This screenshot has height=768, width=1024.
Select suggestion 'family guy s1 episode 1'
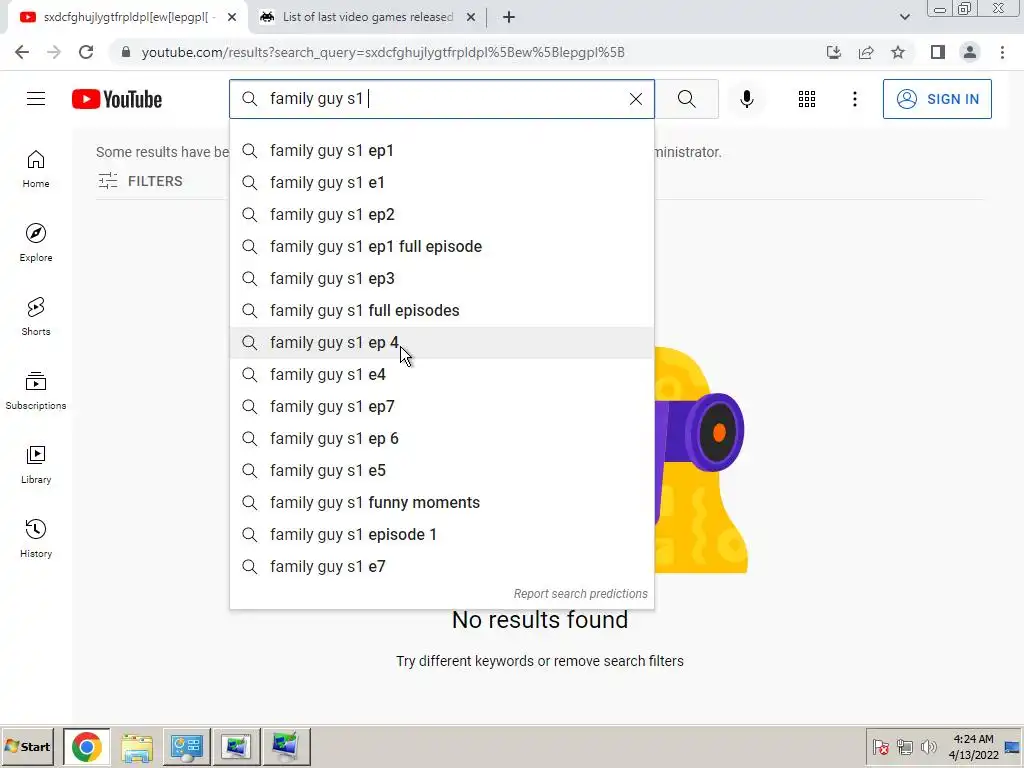[441, 534]
